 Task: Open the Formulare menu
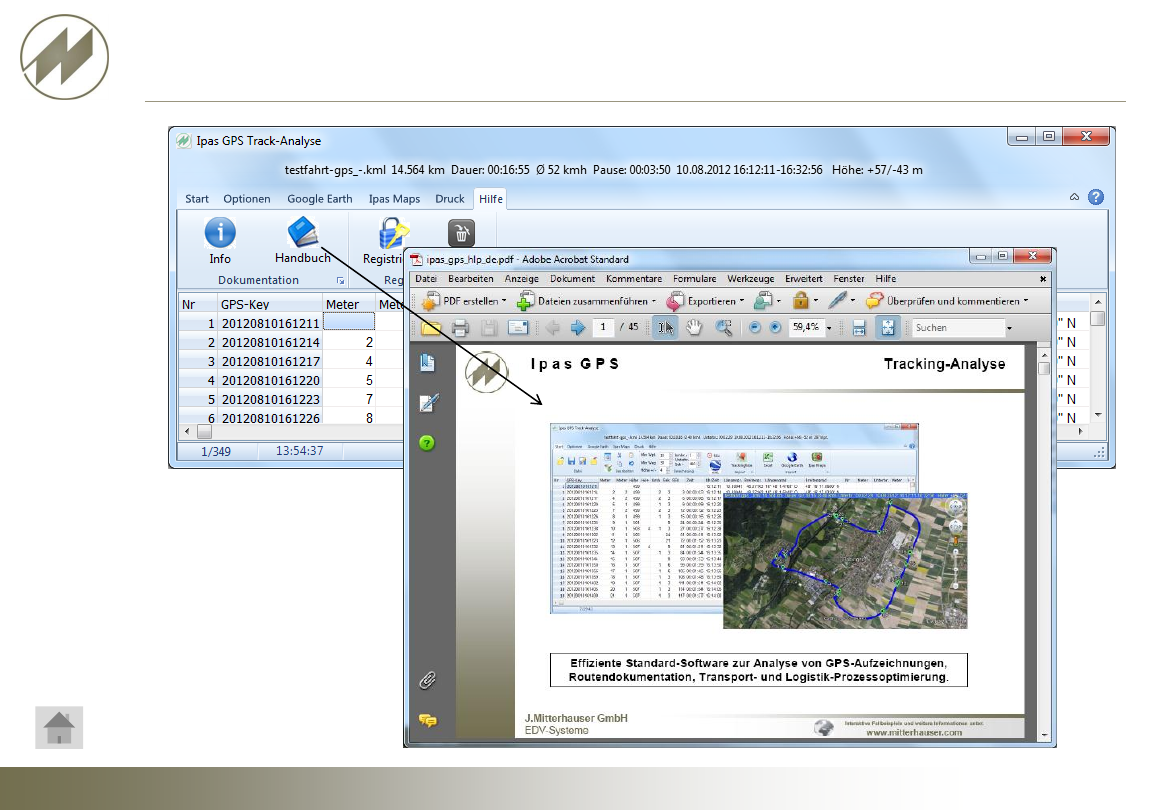click(695, 279)
